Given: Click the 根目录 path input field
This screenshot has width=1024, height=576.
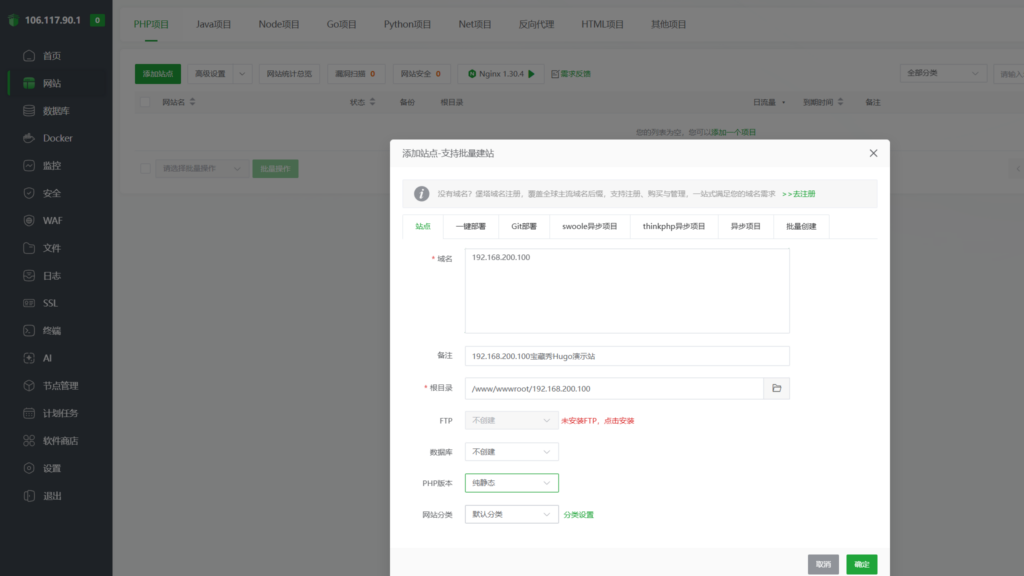Looking at the screenshot, I should click(615, 389).
